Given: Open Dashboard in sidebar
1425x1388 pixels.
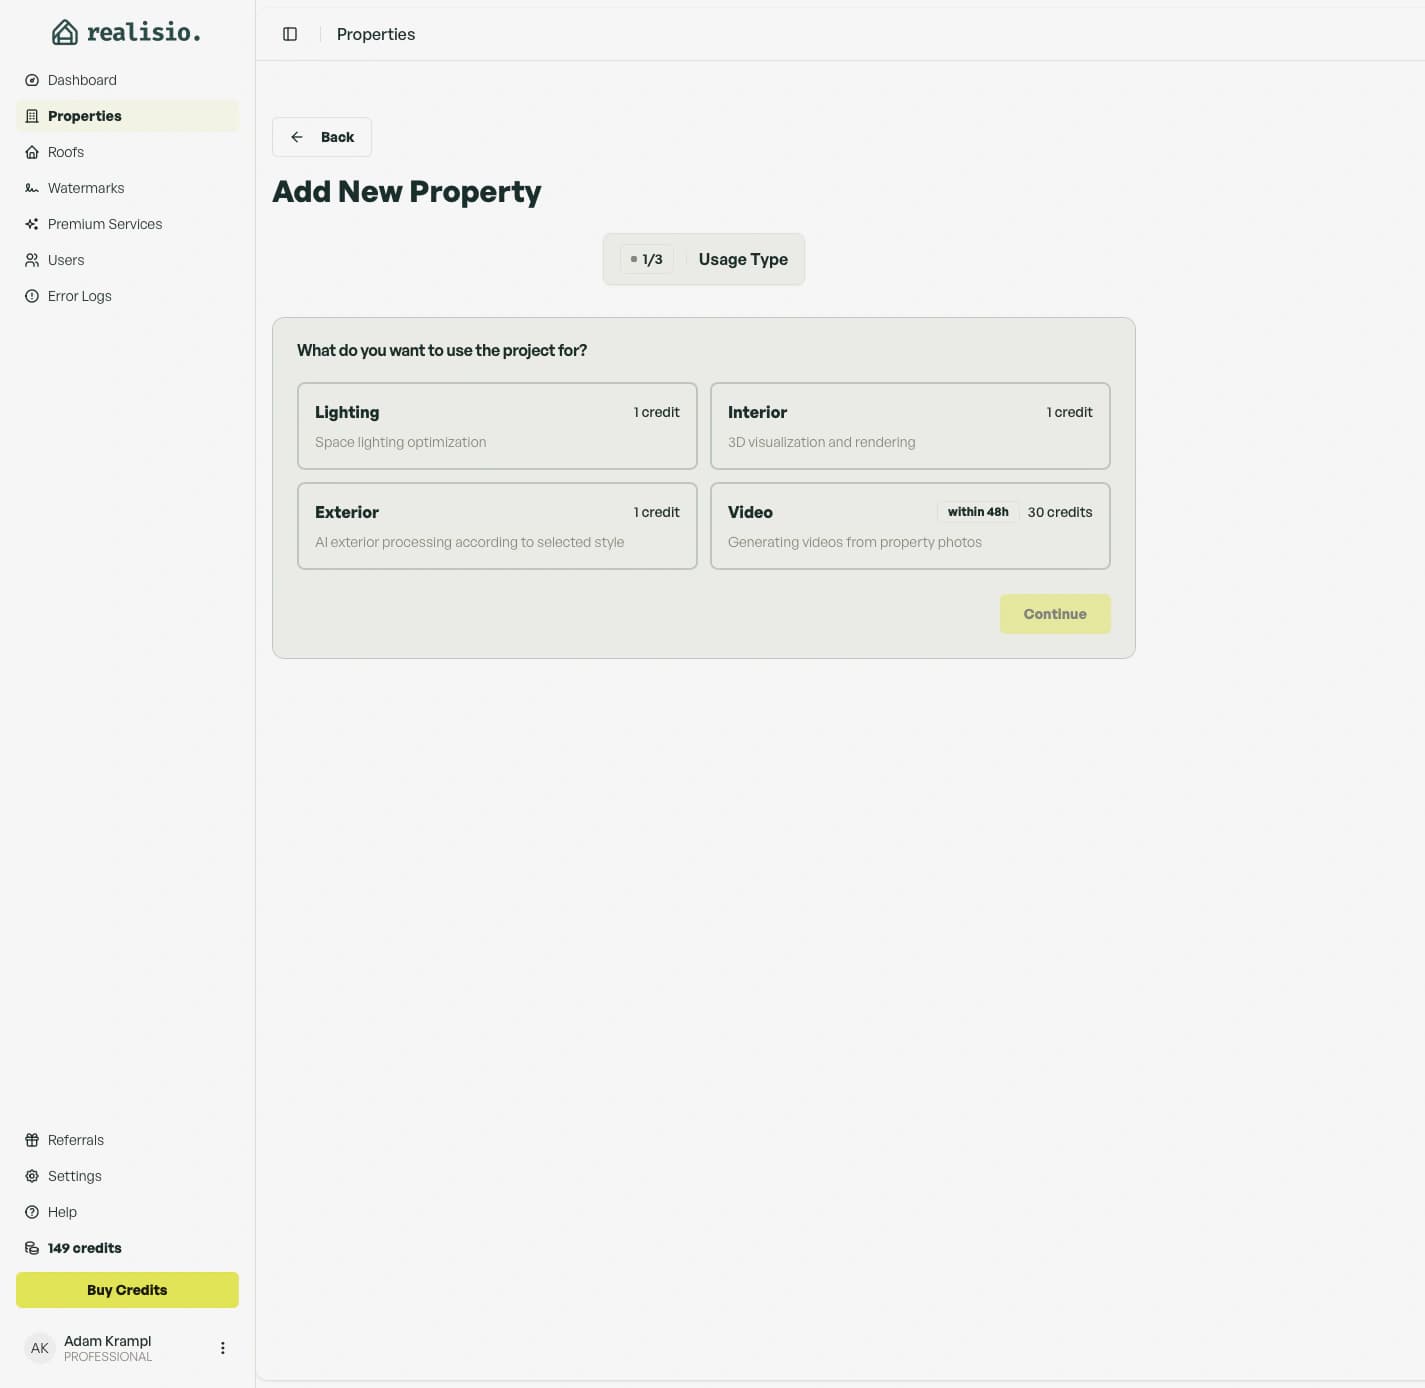Looking at the screenshot, I should point(127,80).
